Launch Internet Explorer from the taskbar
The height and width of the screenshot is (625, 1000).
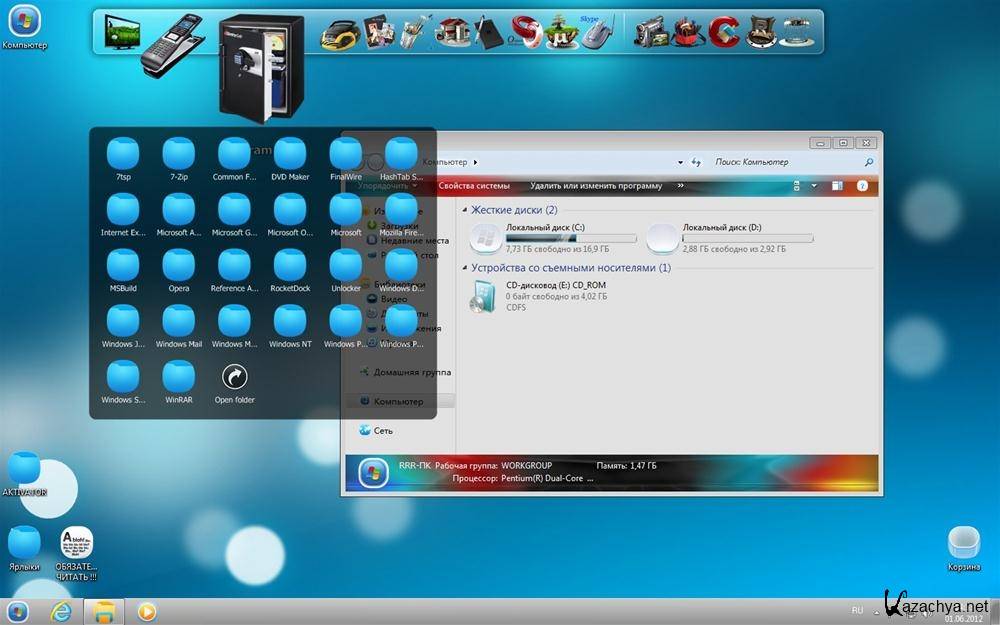(60, 610)
